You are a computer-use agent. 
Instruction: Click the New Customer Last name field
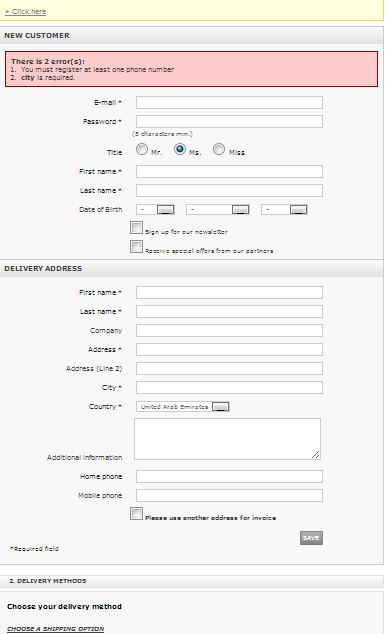point(229,190)
